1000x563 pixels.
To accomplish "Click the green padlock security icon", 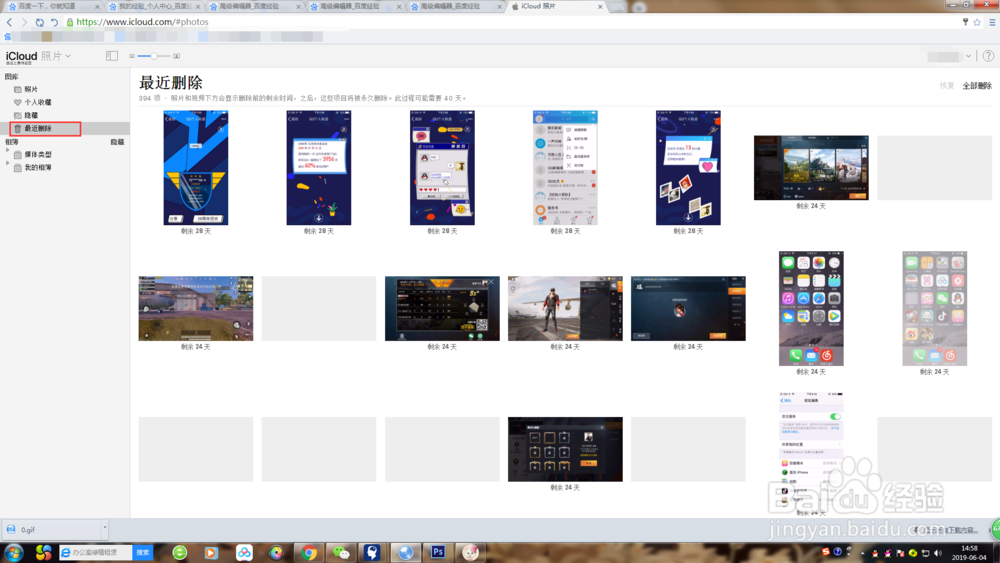I will coord(70,22).
